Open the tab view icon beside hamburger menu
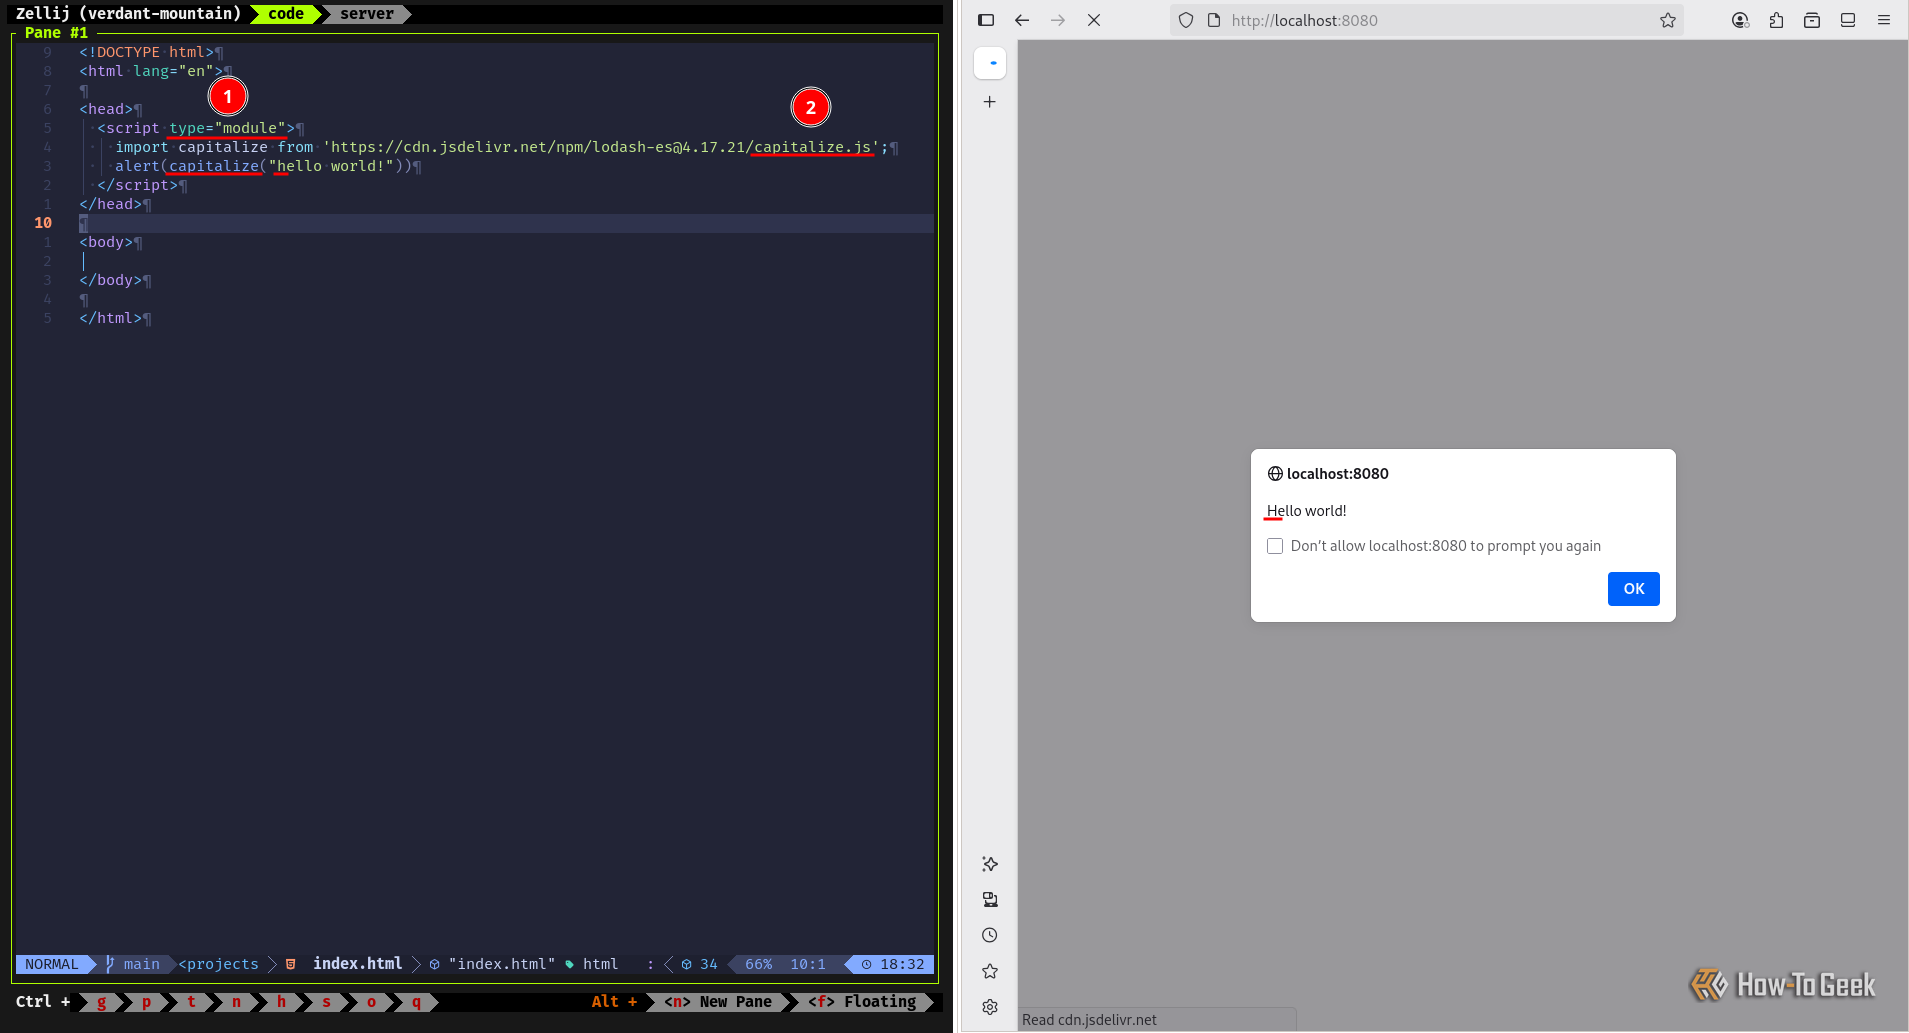The image size is (1909, 1033). tap(1848, 20)
